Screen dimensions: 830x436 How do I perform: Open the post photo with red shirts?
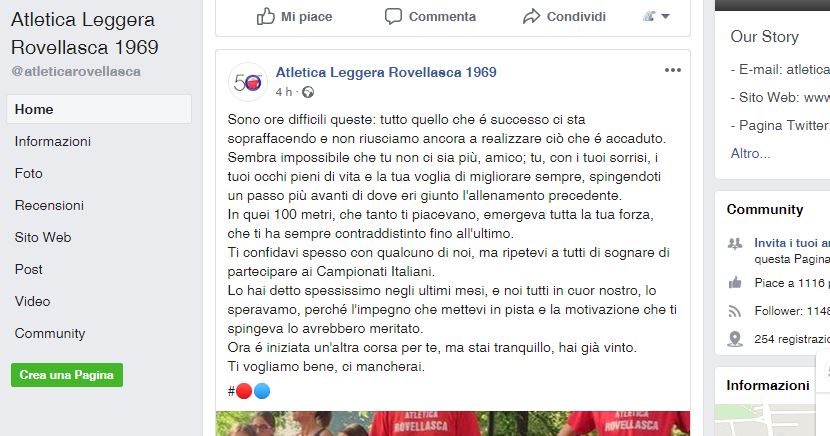[453, 423]
